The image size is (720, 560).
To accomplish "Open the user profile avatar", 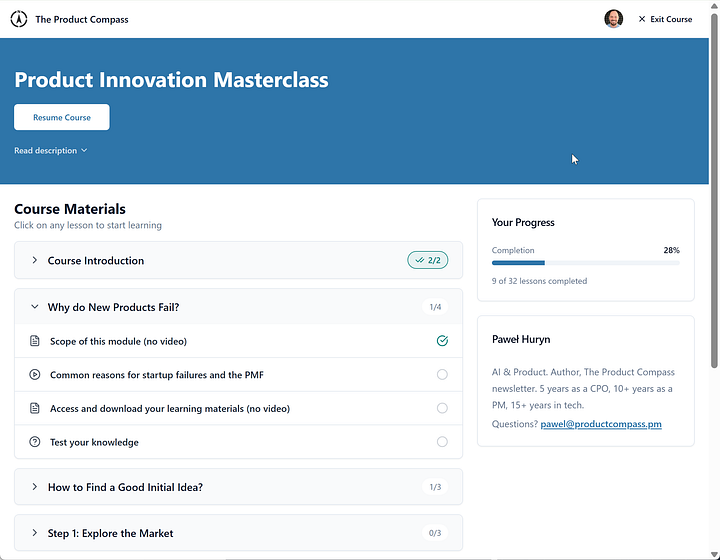I will tap(613, 19).
